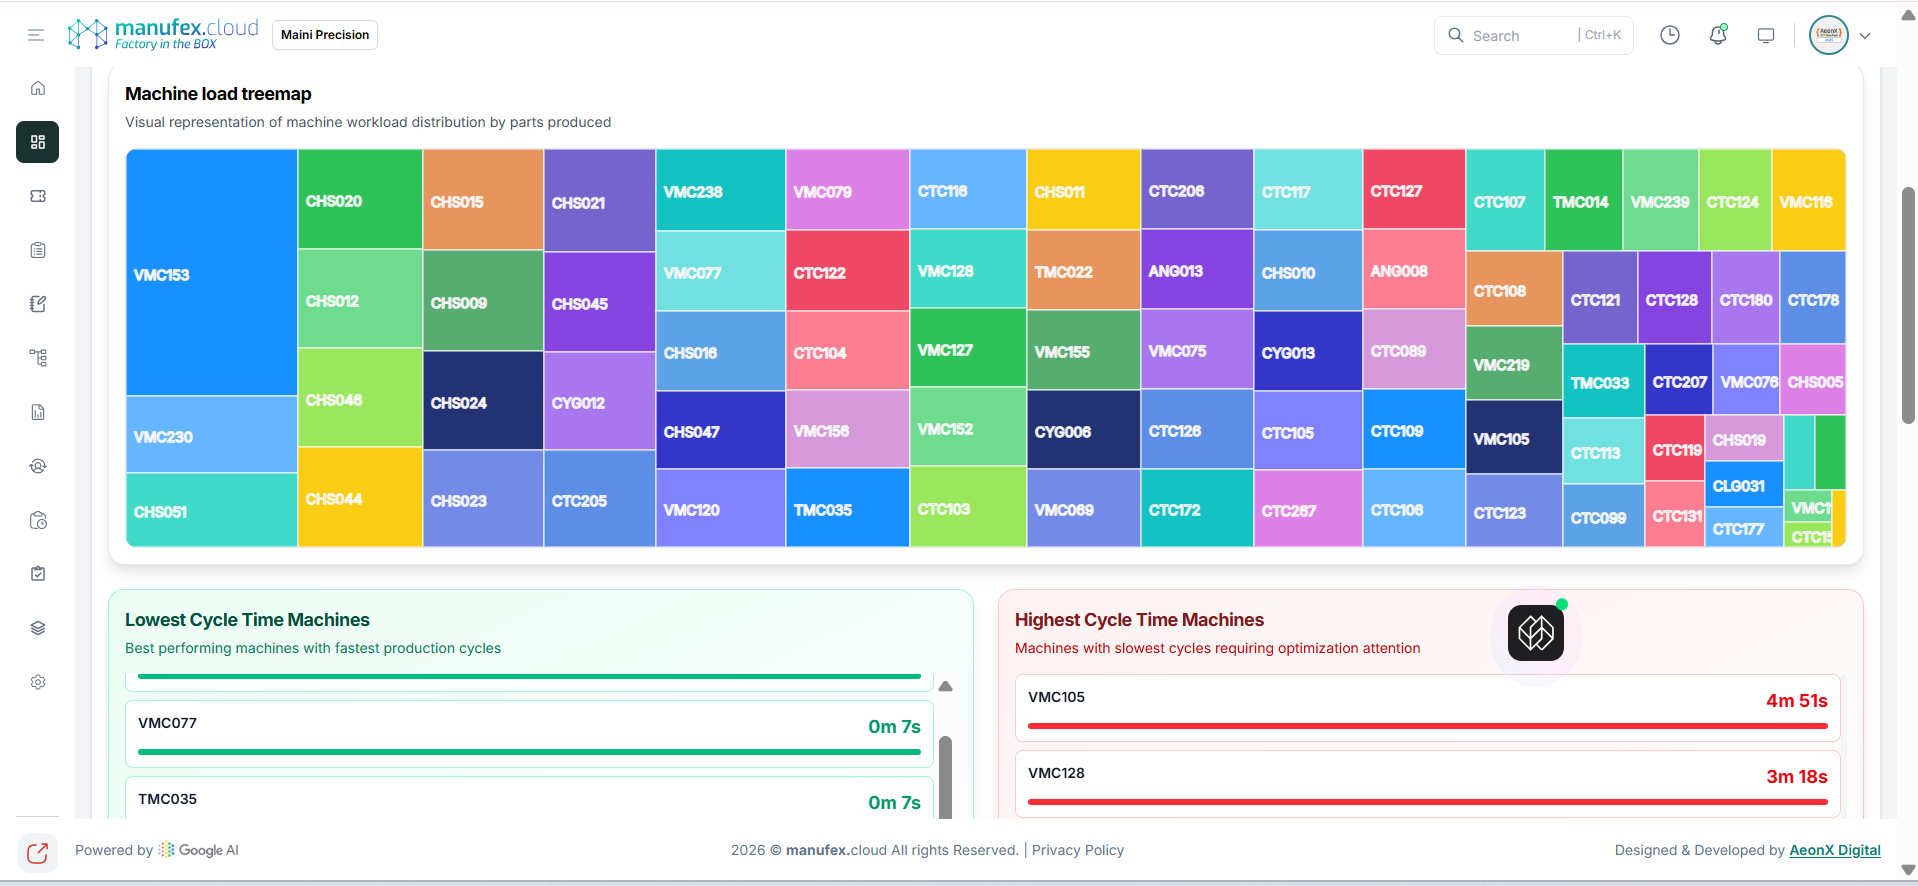The height and width of the screenshot is (886, 1918).
Task: Click the CHS011 treemap tile
Action: (x=1084, y=190)
